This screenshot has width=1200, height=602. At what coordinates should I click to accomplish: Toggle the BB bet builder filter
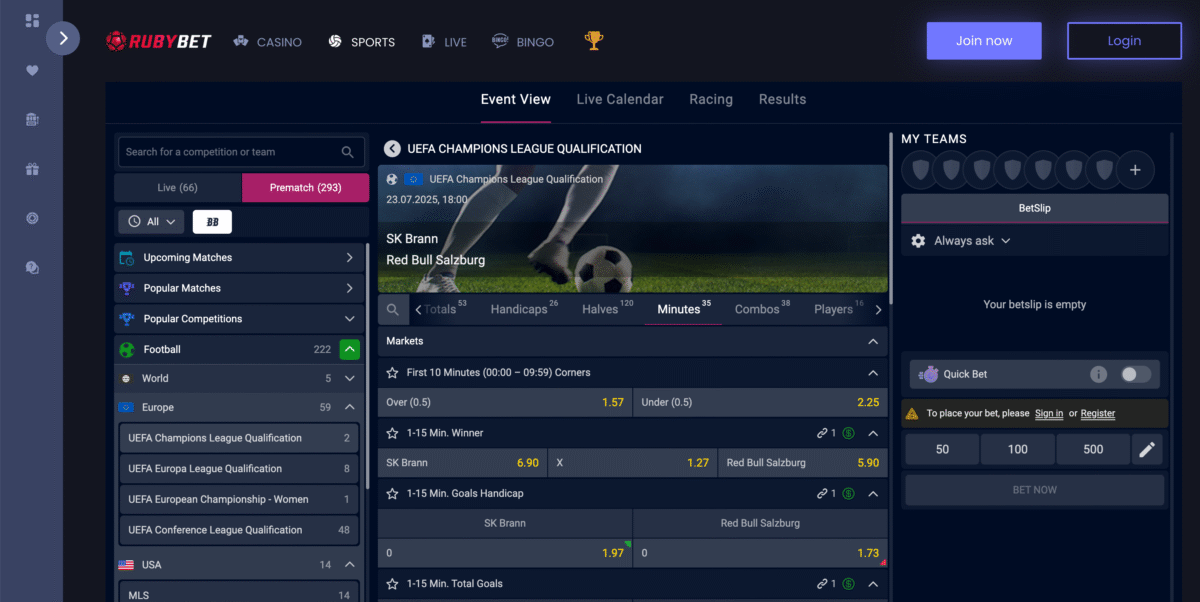[212, 222]
